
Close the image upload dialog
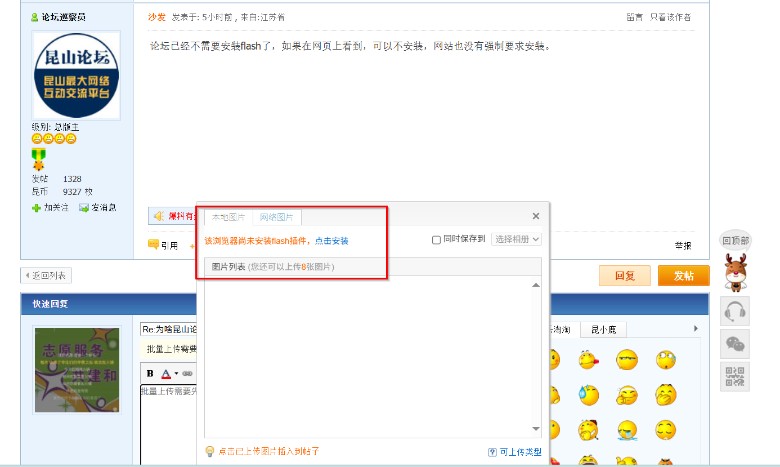(x=535, y=216)
